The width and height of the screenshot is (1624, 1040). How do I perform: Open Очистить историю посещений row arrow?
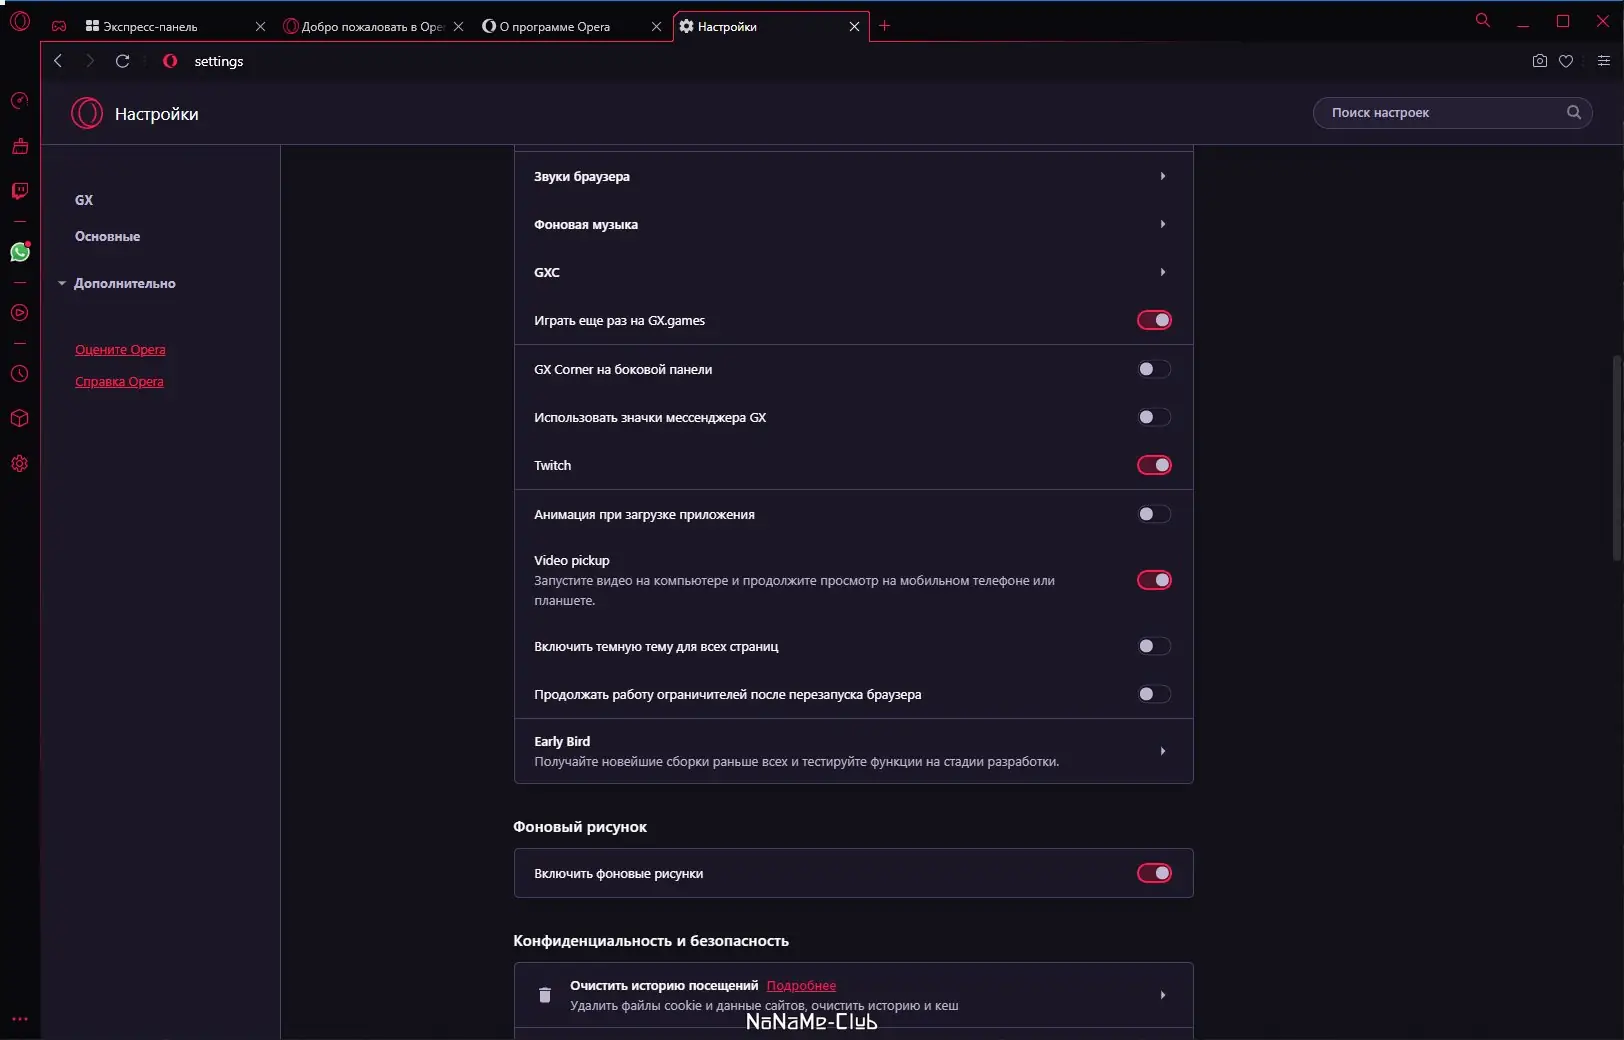[x=1163, y=995]
